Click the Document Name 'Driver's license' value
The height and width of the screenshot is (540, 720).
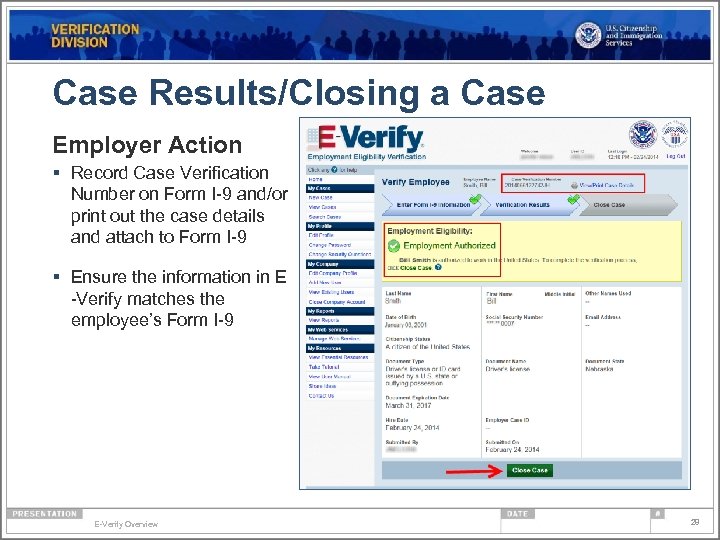[x=508, y=369]
